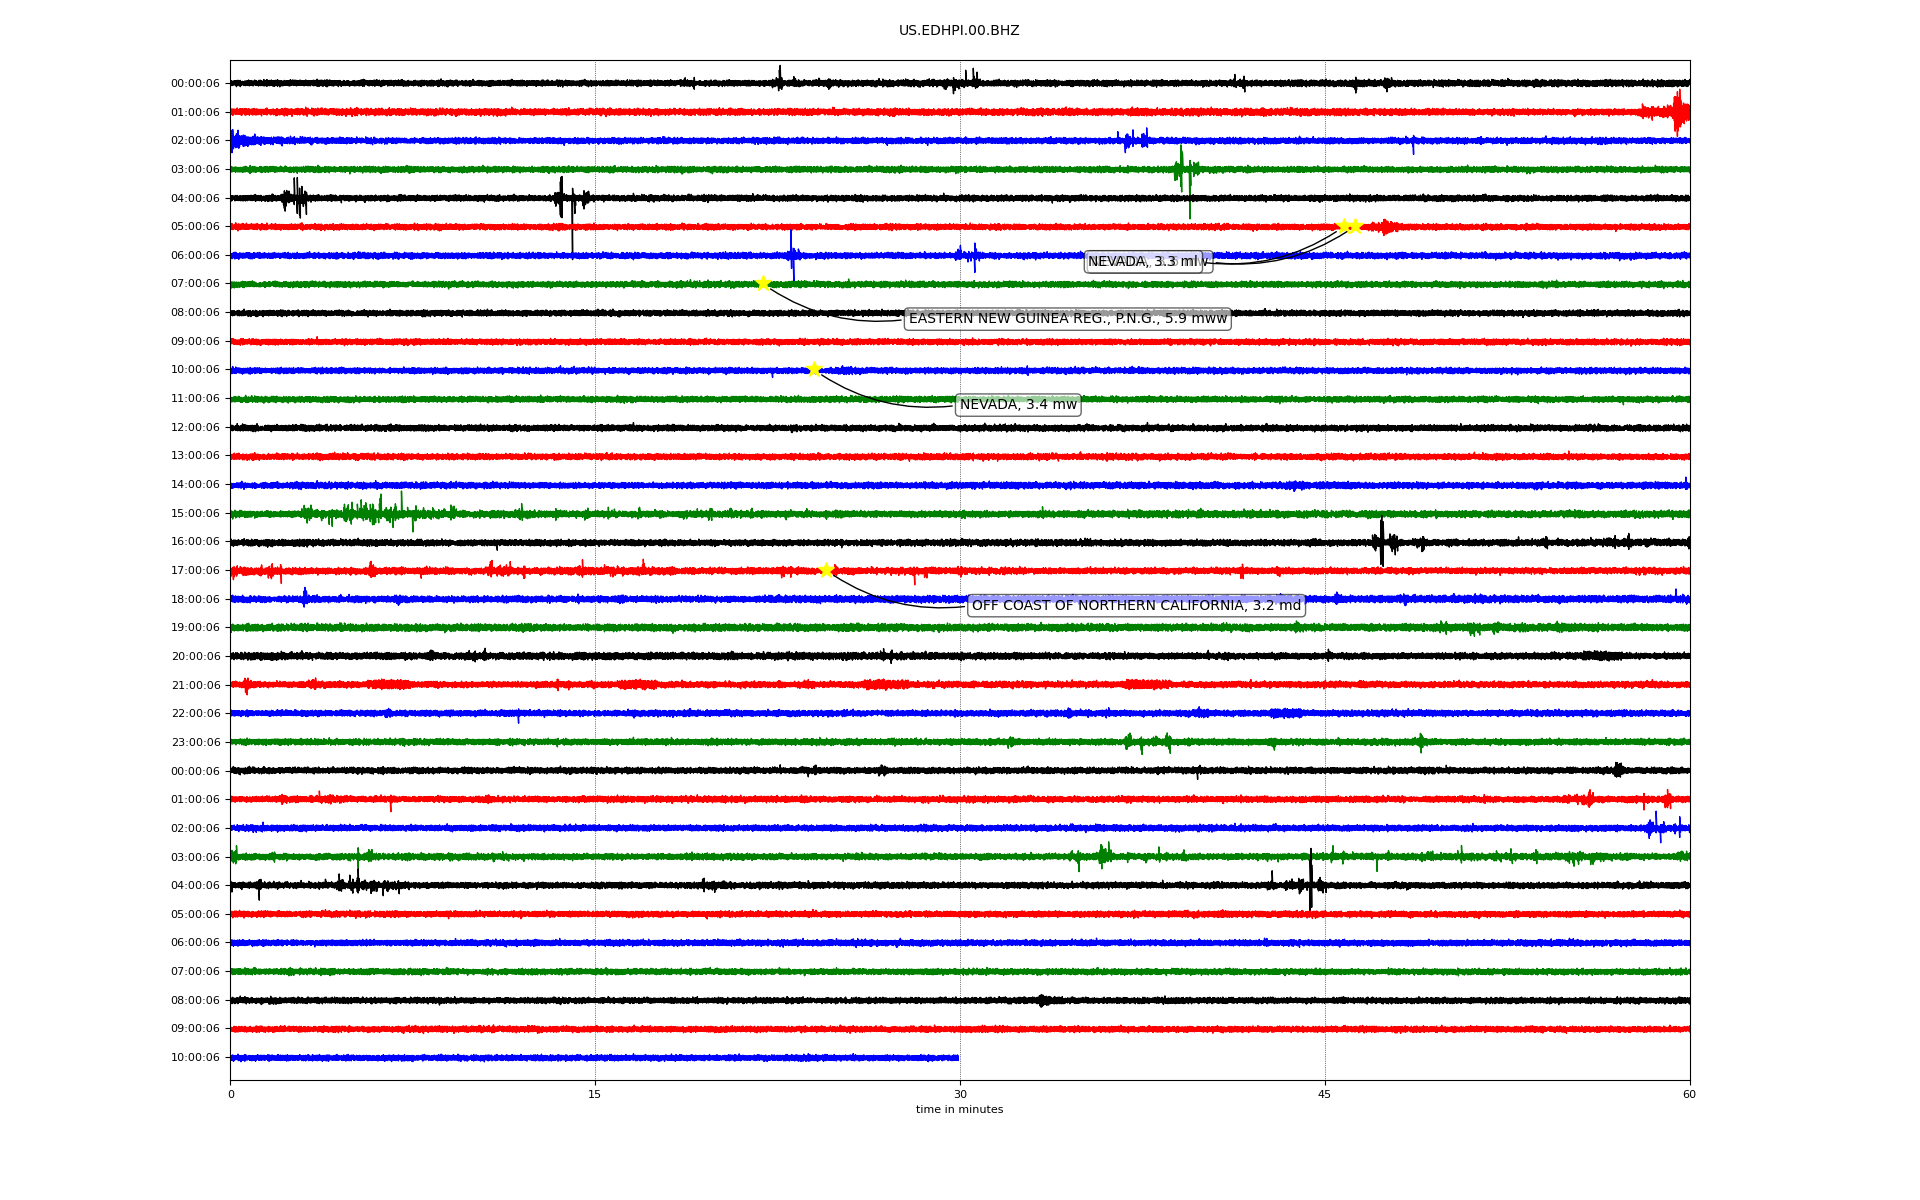1920x1200 pixels.
Task: Click the NEVADA, 3.4 mw annotation label
Action: [x=1018, y=405]
